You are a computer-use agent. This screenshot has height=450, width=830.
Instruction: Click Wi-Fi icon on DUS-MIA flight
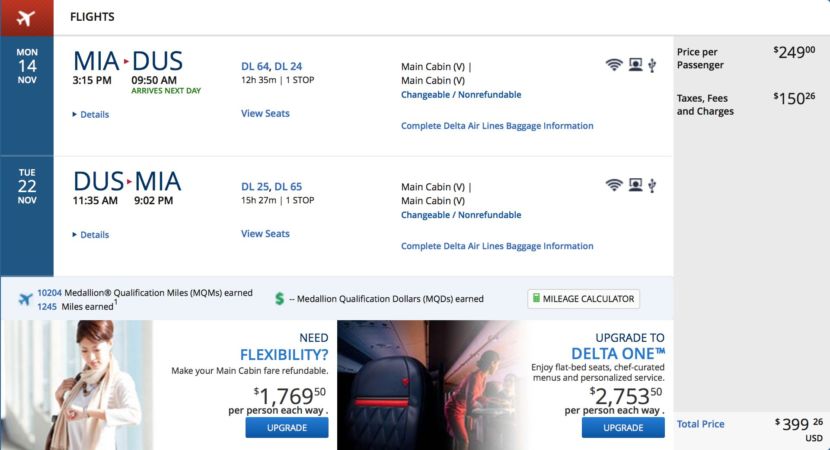coord(614,186)
